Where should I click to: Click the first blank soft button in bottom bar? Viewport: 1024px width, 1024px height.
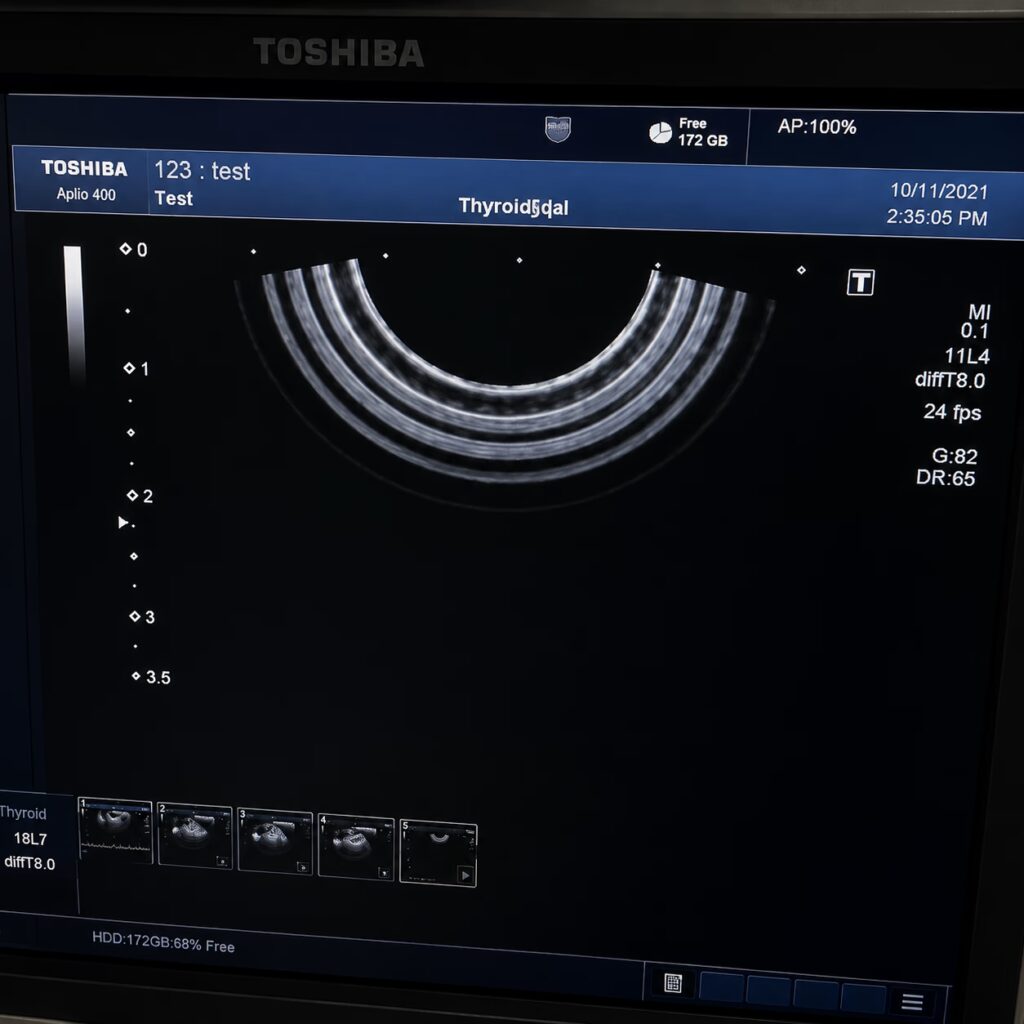click(722, 987)
